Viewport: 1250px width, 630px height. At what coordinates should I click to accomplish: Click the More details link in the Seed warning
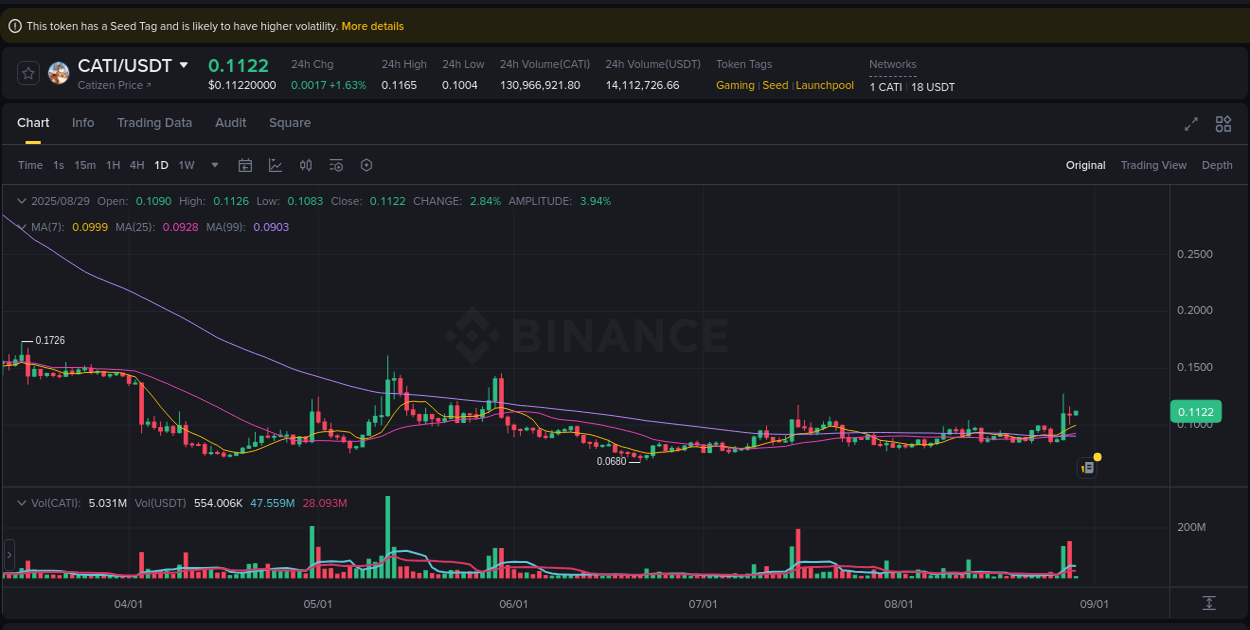[x=372, y=26]
